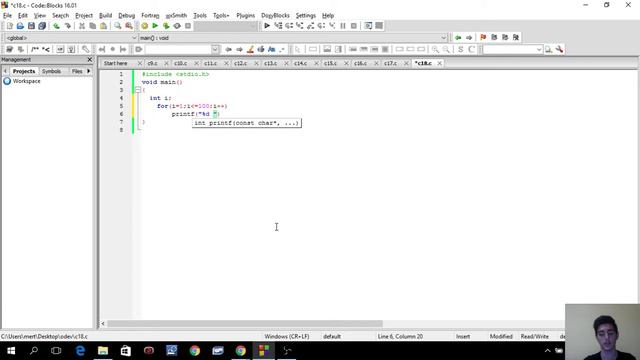Go to previous bookmark
This screenshot has width=640, height=360.
coord(494,38)
